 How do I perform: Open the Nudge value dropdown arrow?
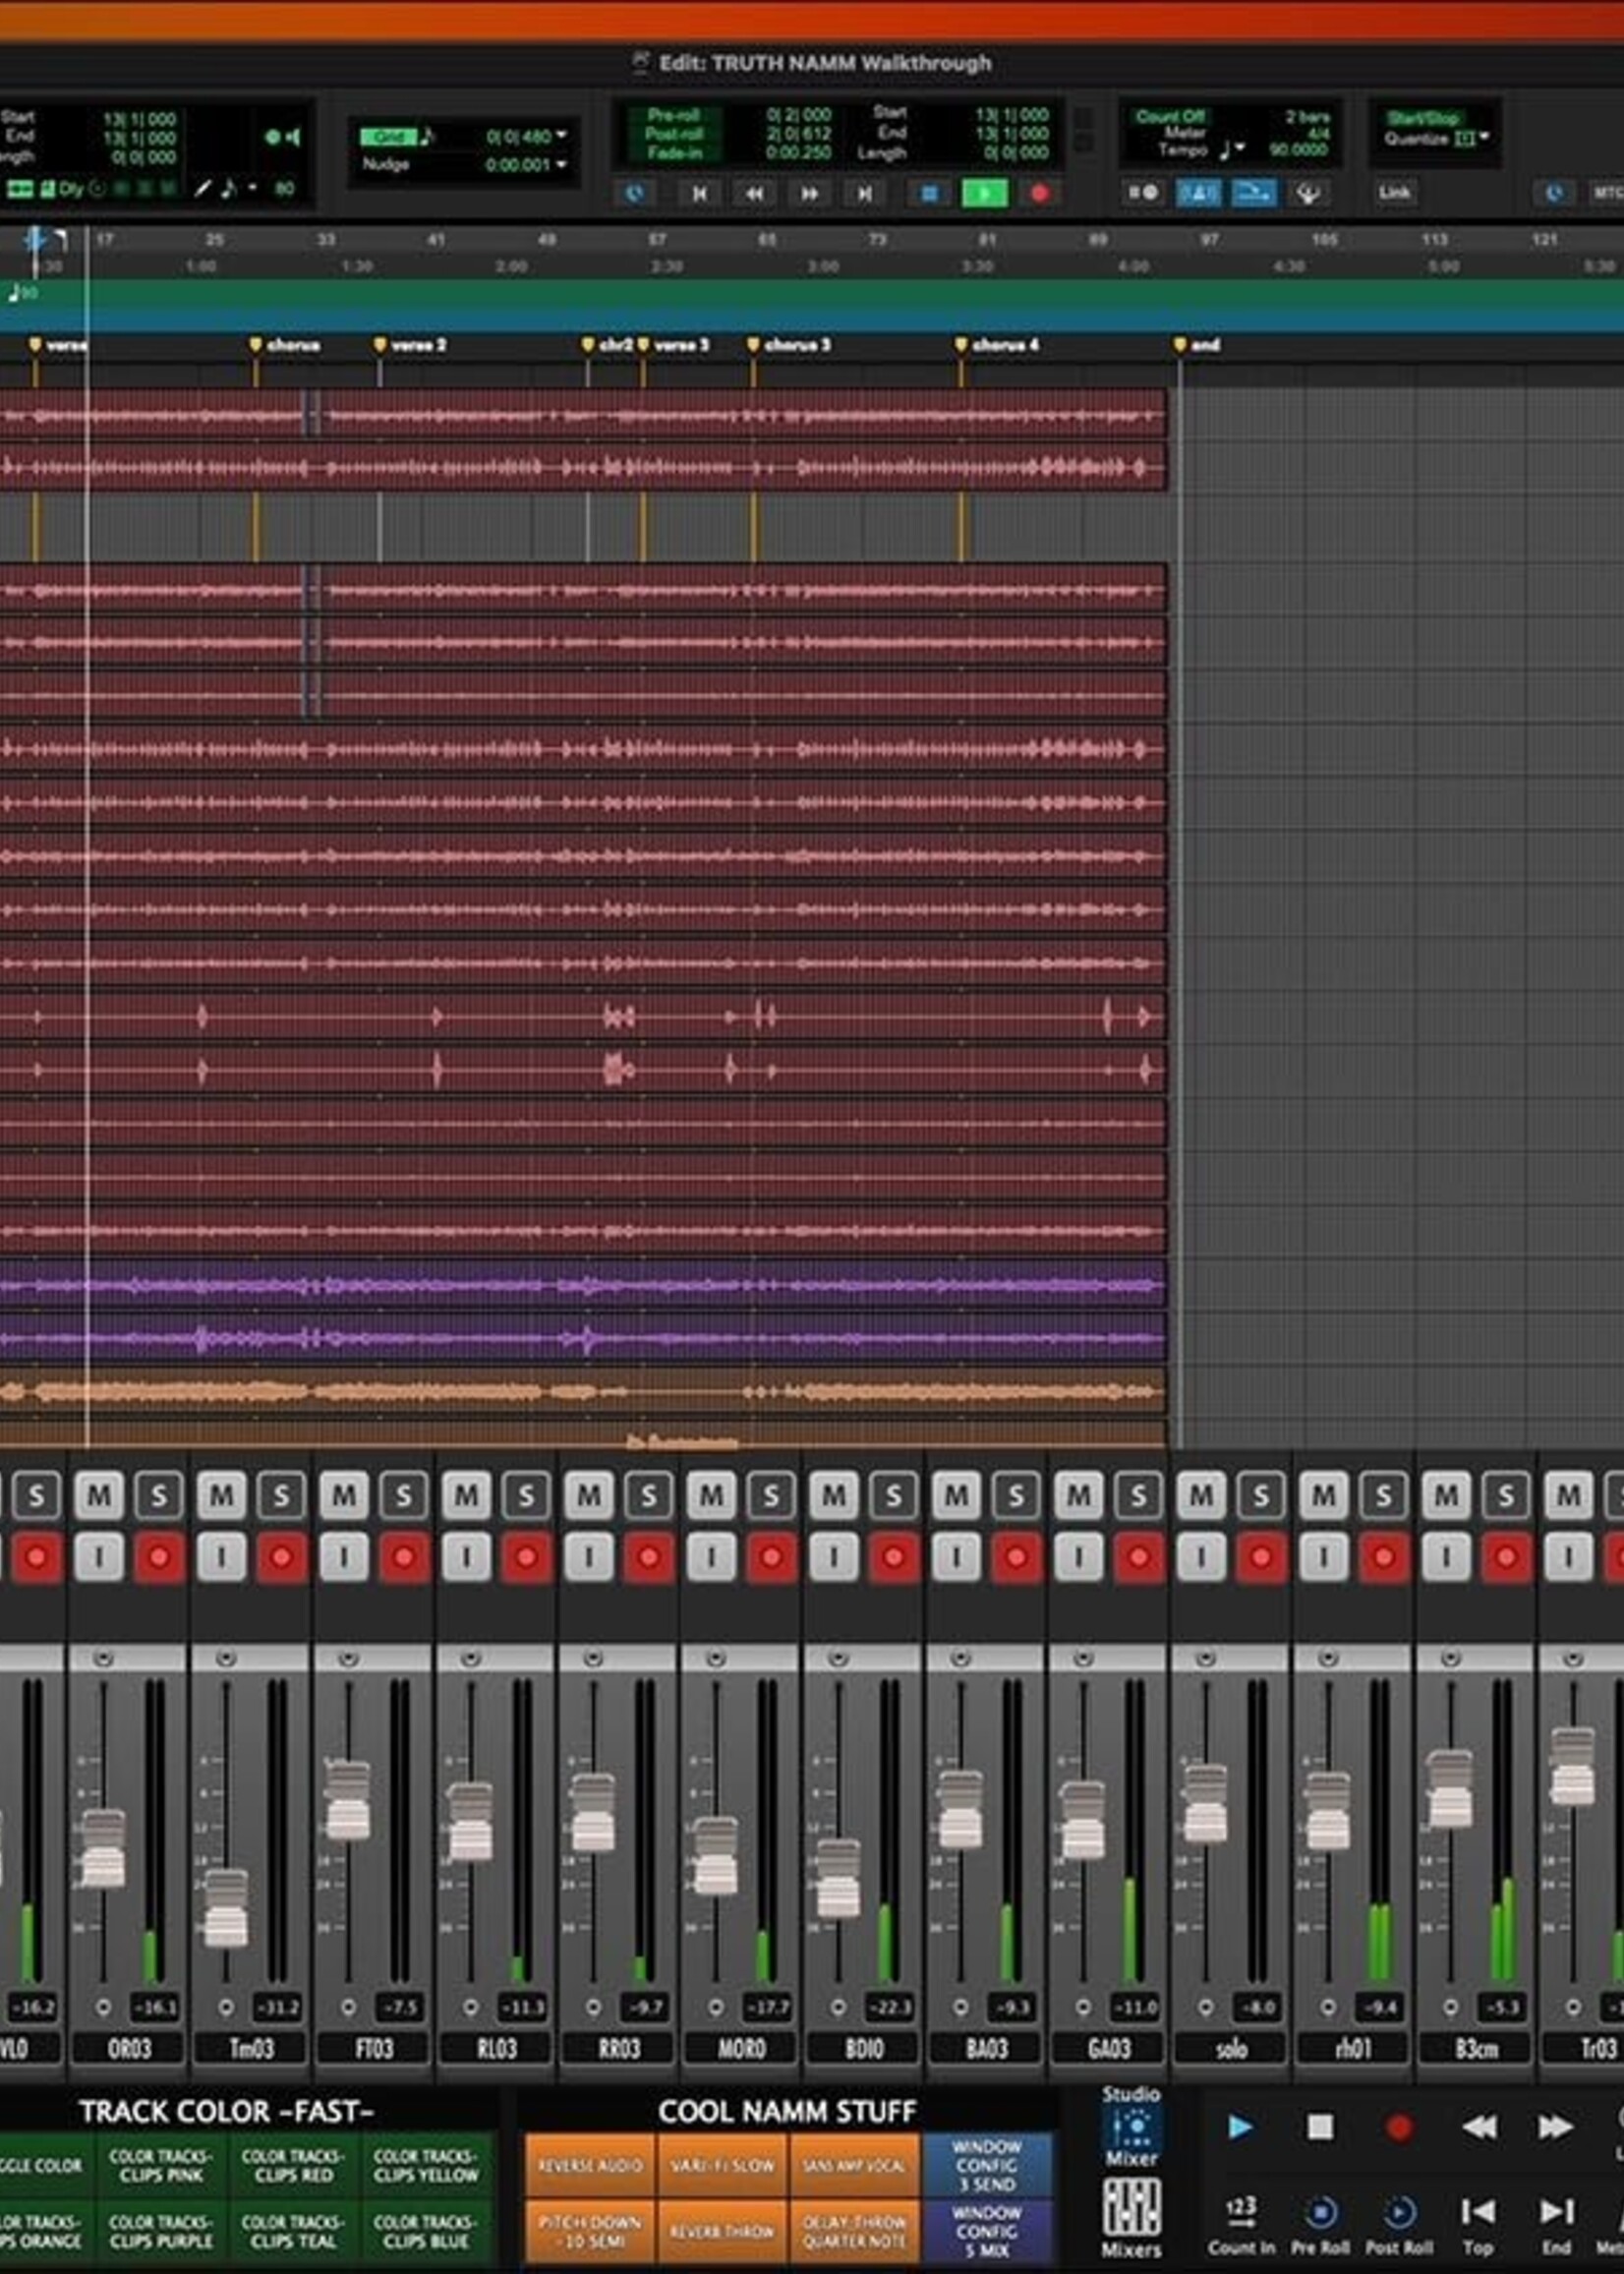point(561,164)
